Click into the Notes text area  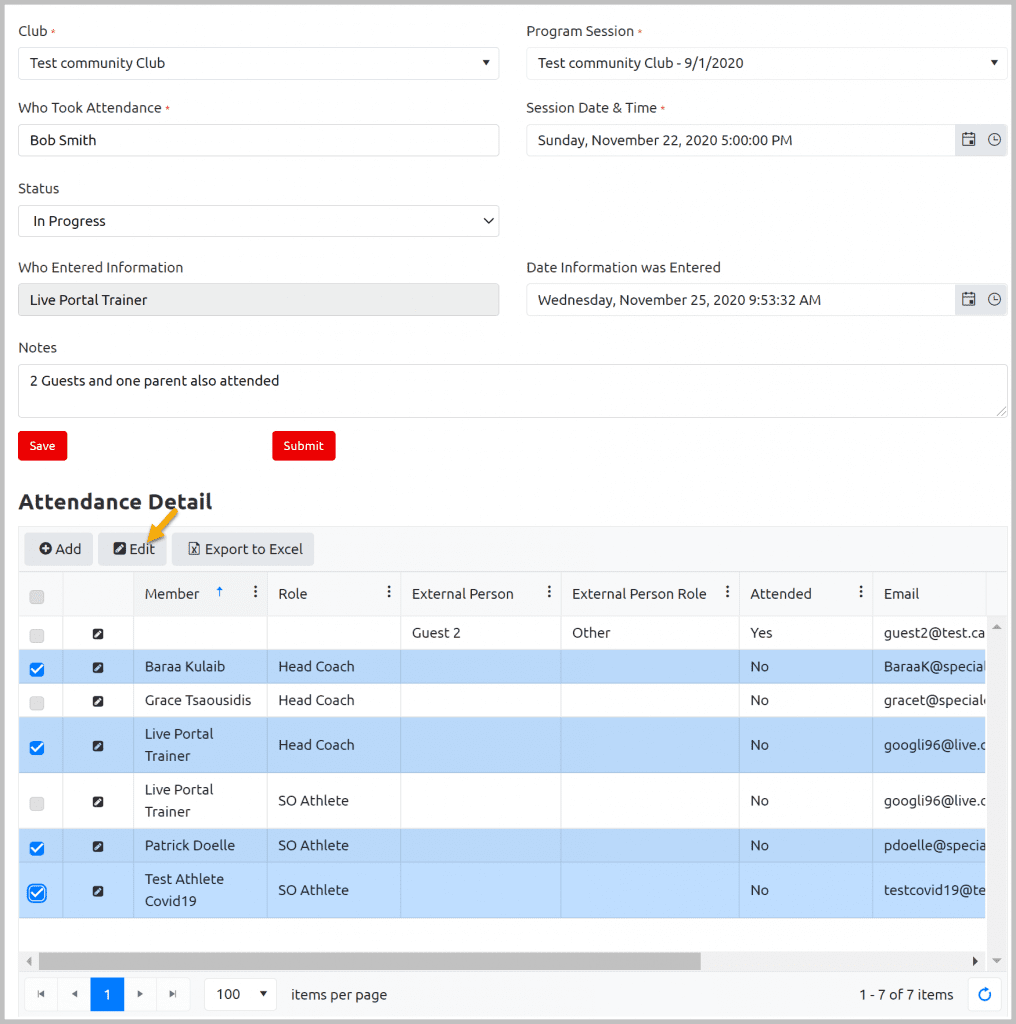click(512, 391)
